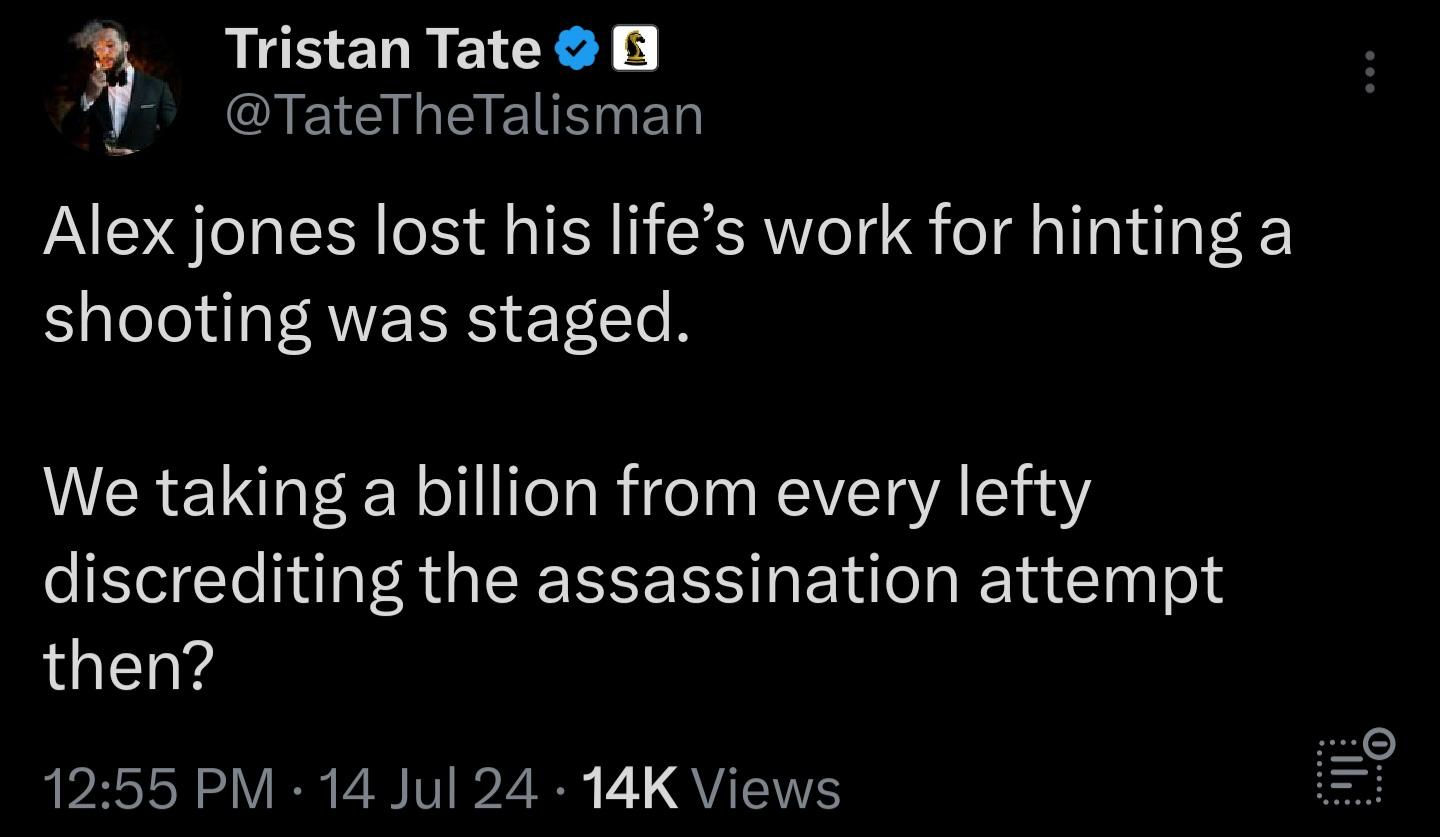Click the final word "then?" in tweet

click(x=129, y=666)
